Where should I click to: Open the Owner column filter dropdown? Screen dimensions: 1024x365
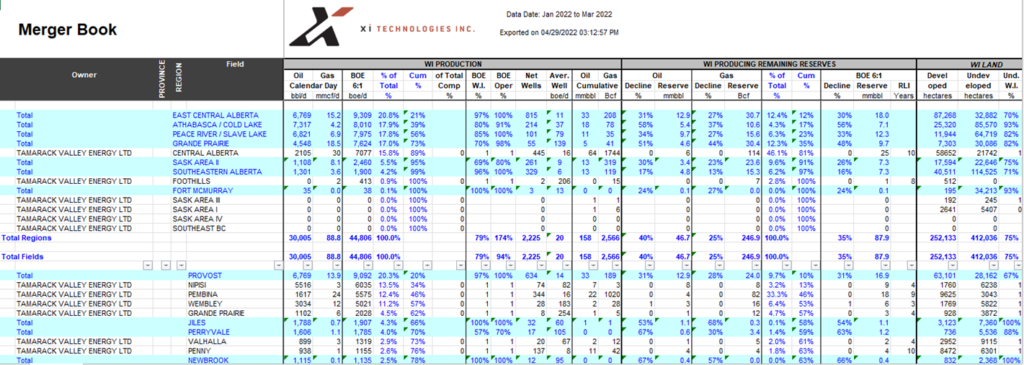click(x=147, y=265)
